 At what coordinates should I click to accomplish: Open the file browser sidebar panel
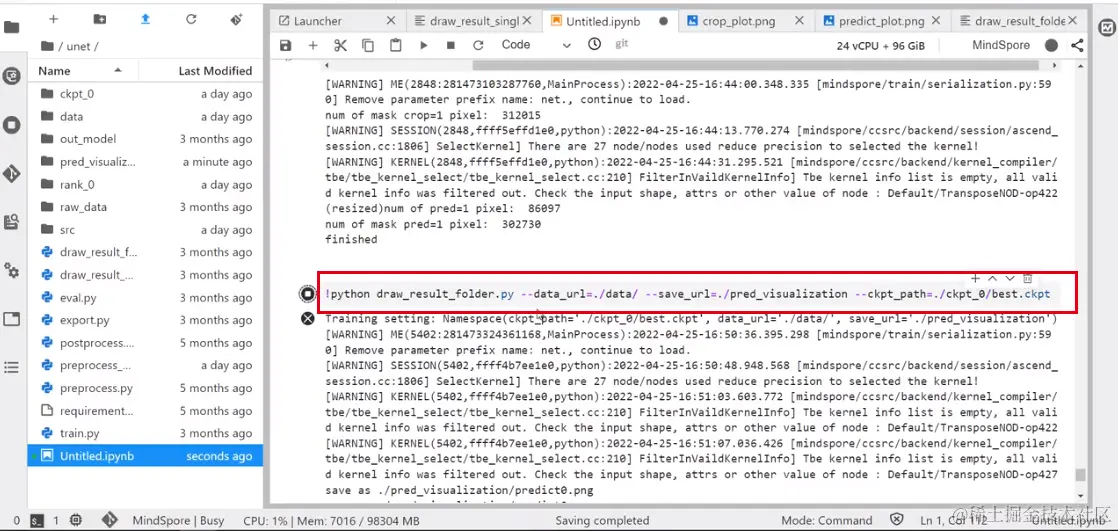(12, 28)
